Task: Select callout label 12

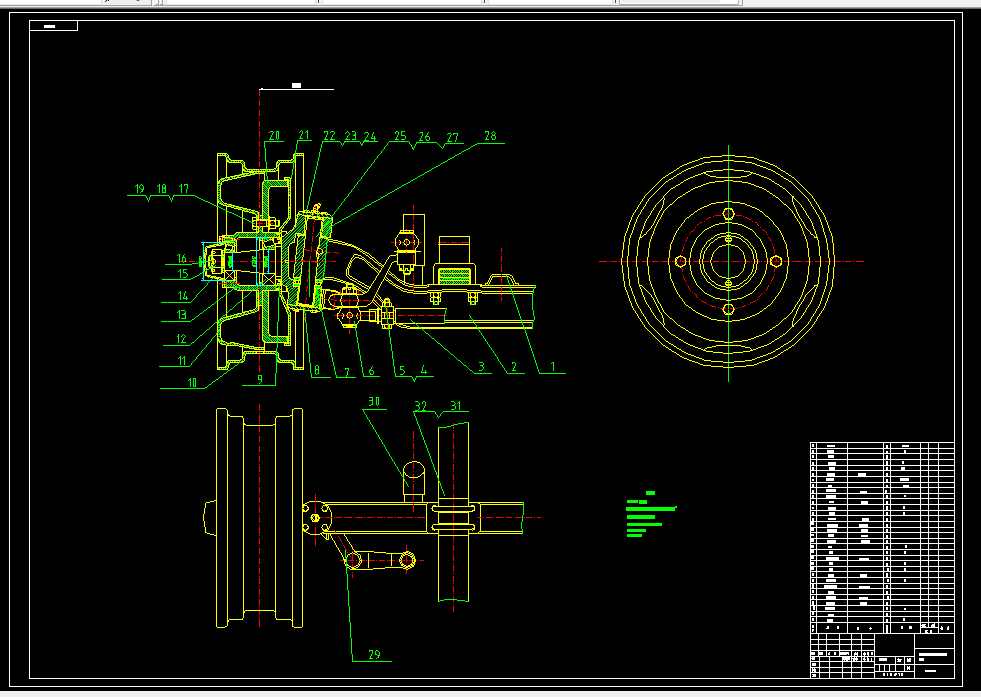Action: (x=181, y=338)
